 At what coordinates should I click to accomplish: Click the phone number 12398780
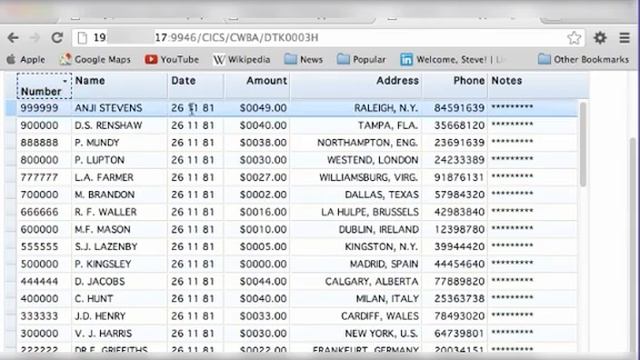459,229
